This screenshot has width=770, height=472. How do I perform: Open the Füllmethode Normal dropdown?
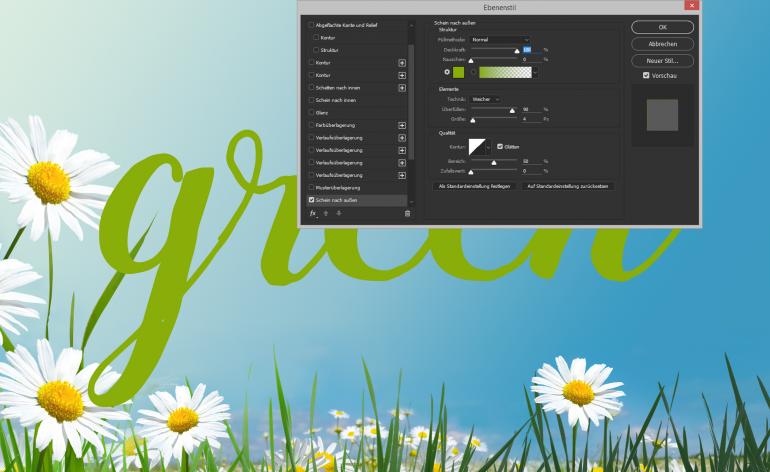[500, 39]
